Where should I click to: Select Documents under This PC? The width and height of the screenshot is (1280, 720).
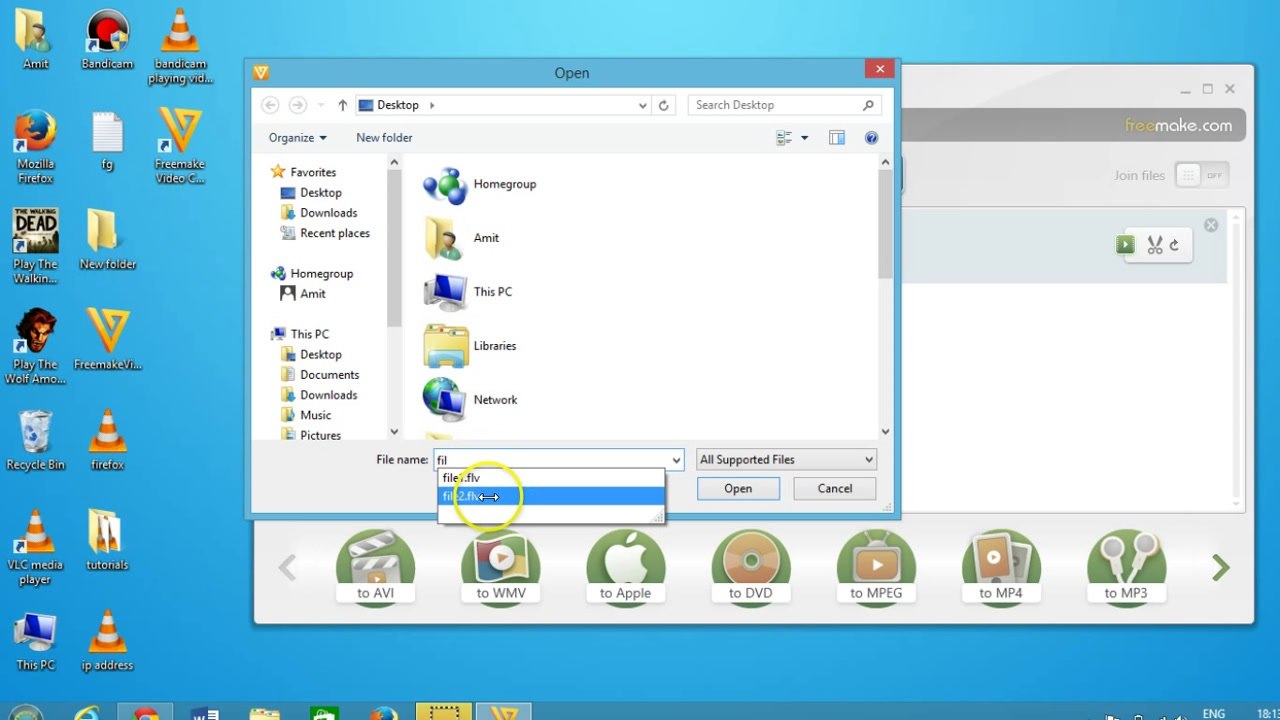pyautogui.click(x=329, y=375)
